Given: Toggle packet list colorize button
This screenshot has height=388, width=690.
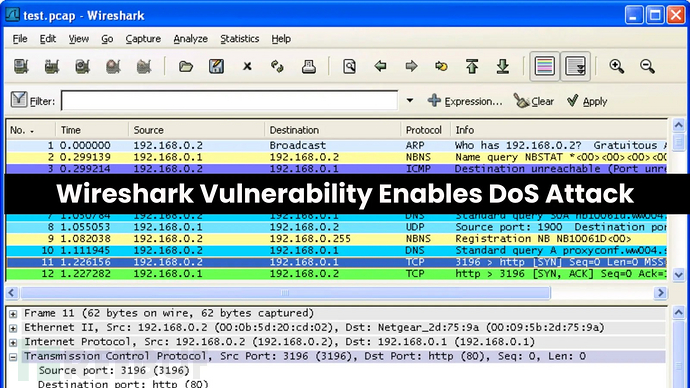Looking at the screenshot, I should [x=544, y=66].
